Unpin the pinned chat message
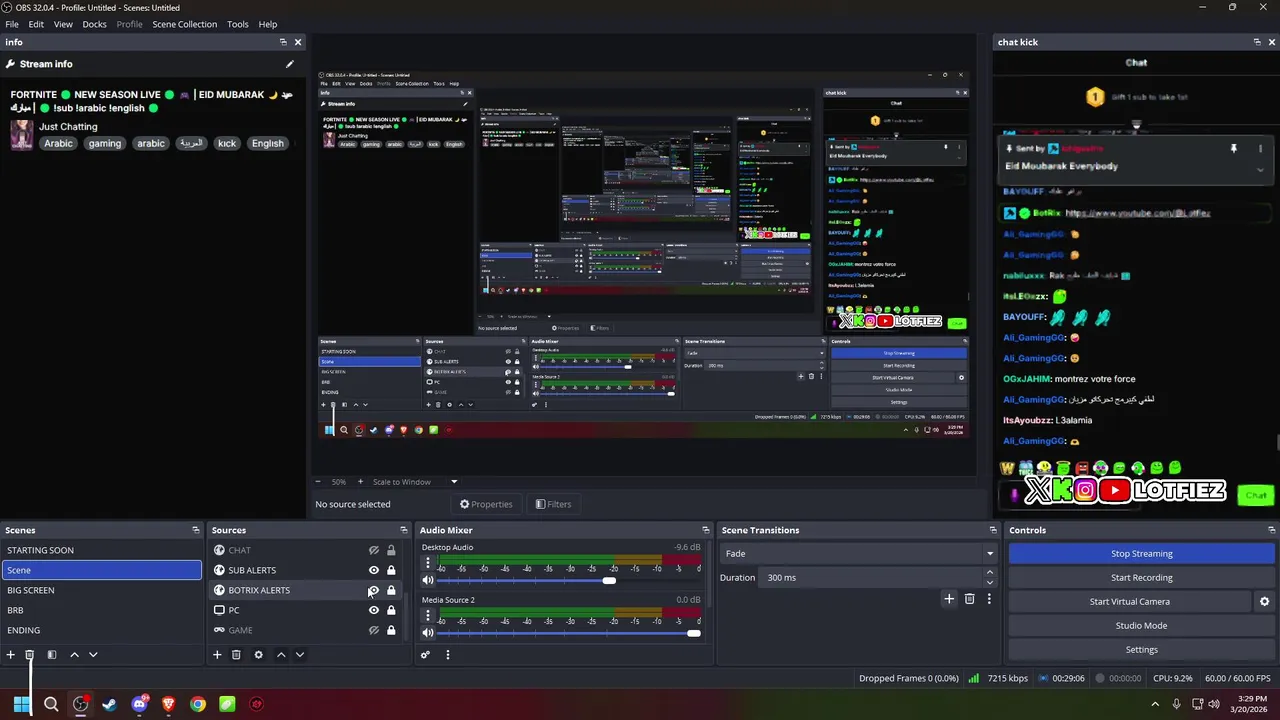 1233,149
